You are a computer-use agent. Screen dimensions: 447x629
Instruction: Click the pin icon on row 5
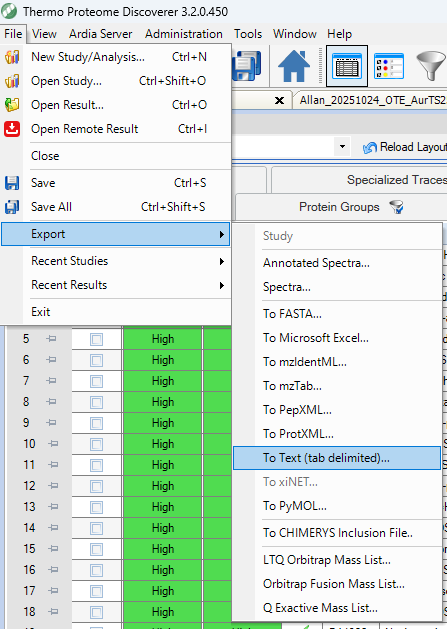(51, 339)
